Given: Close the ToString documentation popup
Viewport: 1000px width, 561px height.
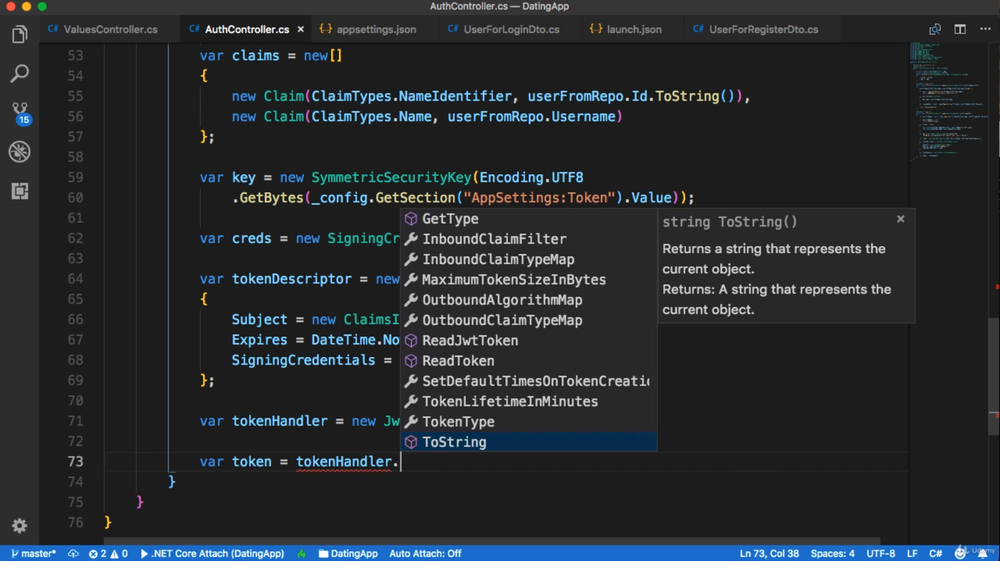Looking at the screenshot, I should click(901, 219).
